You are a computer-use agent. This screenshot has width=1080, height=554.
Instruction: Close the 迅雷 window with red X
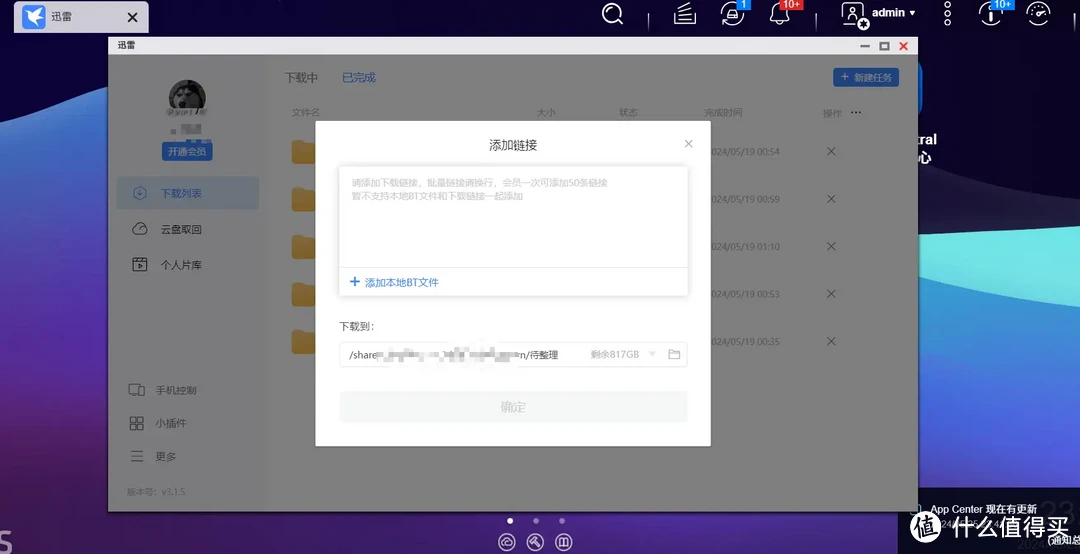(x=904, y=46)
